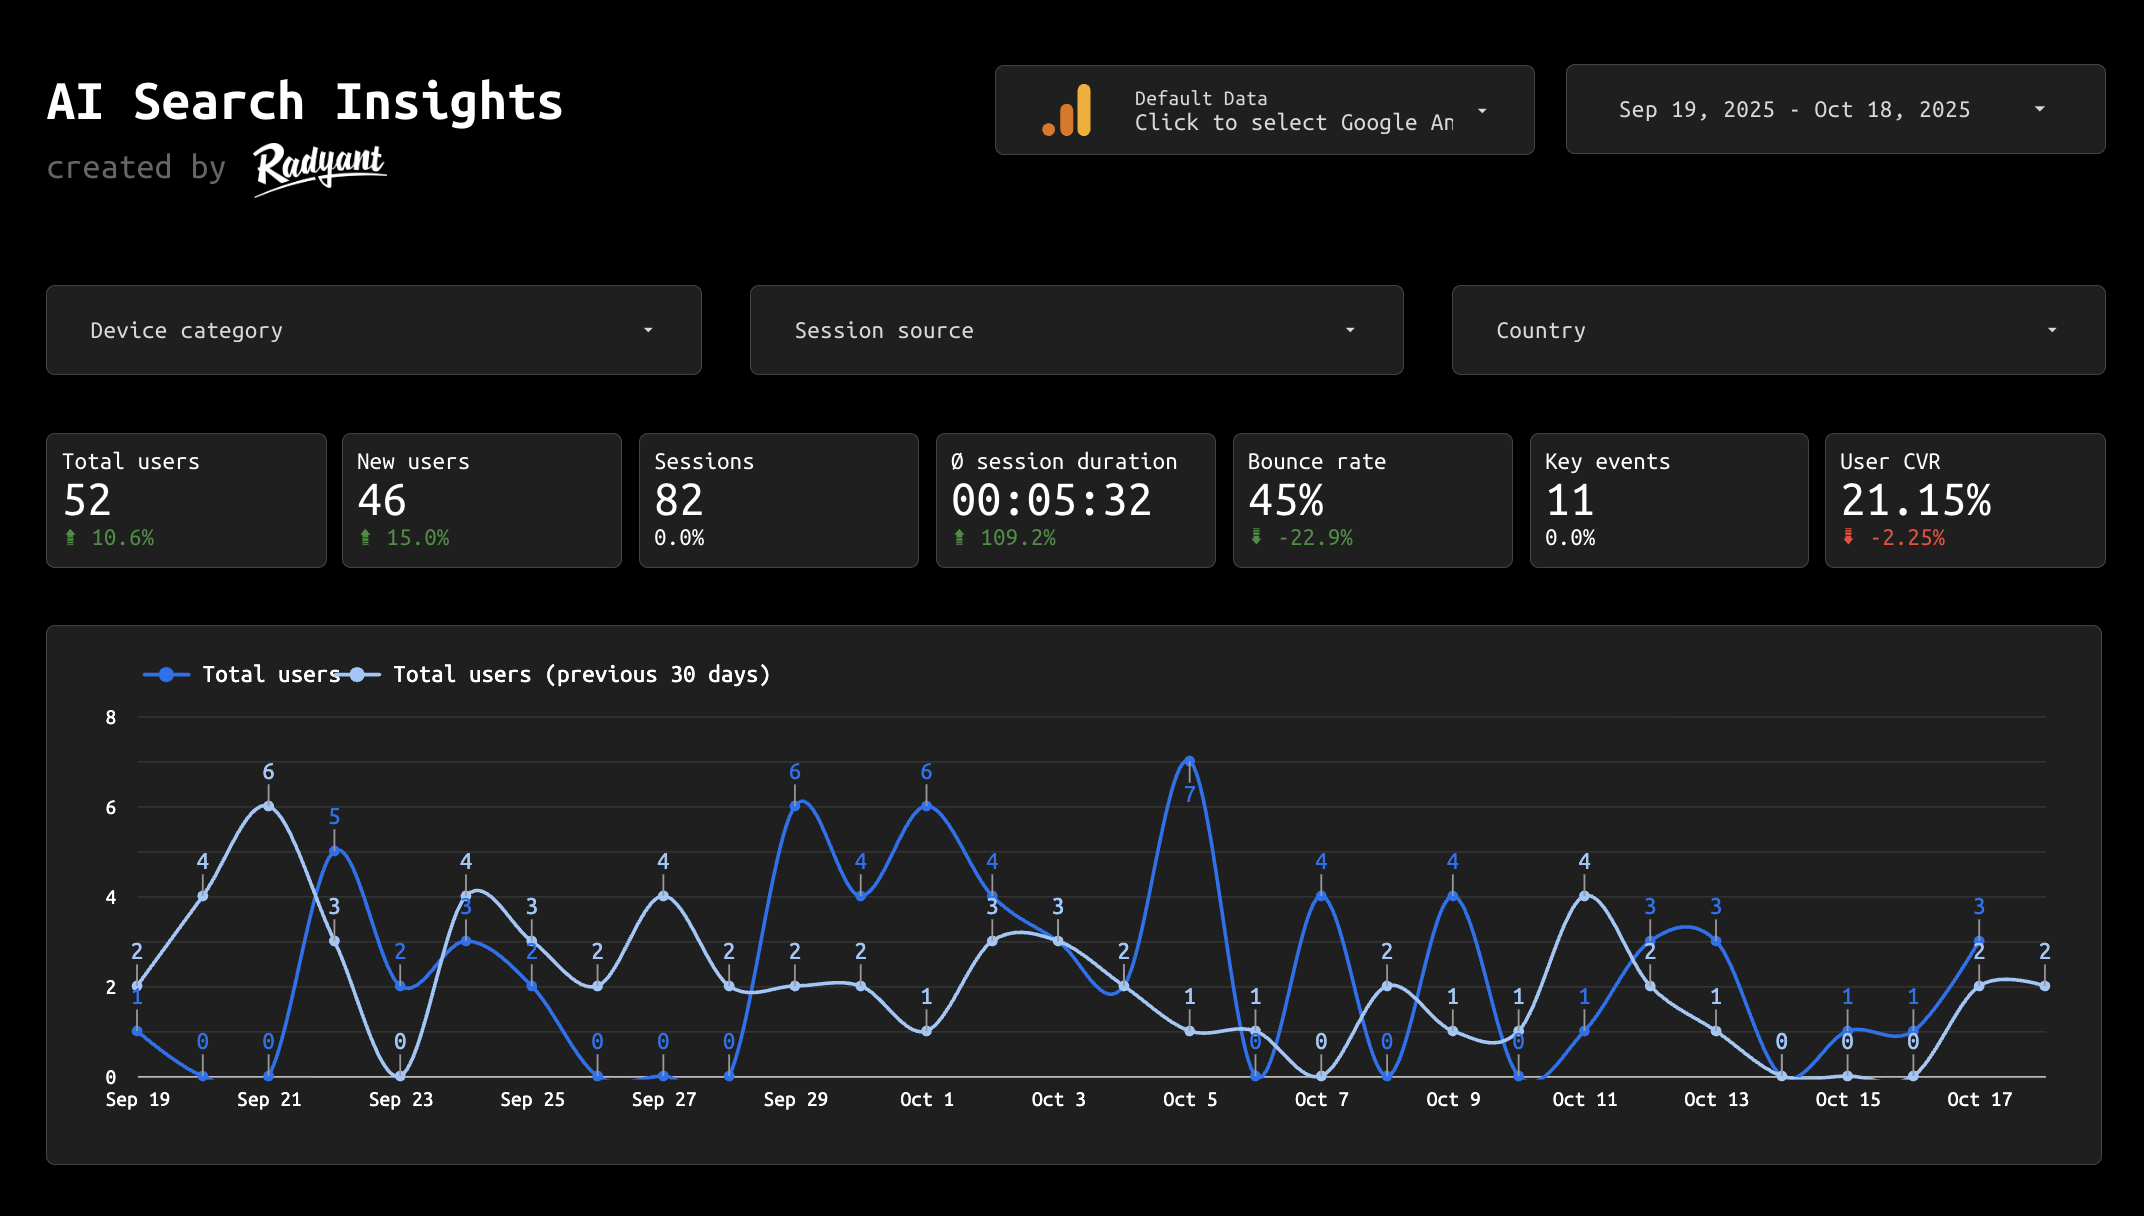2144x1216 pixels.
Task: Click the 'created by' text
Action: pos(137,167)
